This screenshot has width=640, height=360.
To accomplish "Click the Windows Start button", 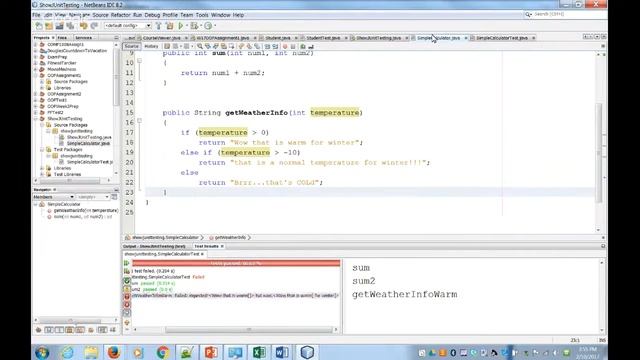I will point(42,352).
